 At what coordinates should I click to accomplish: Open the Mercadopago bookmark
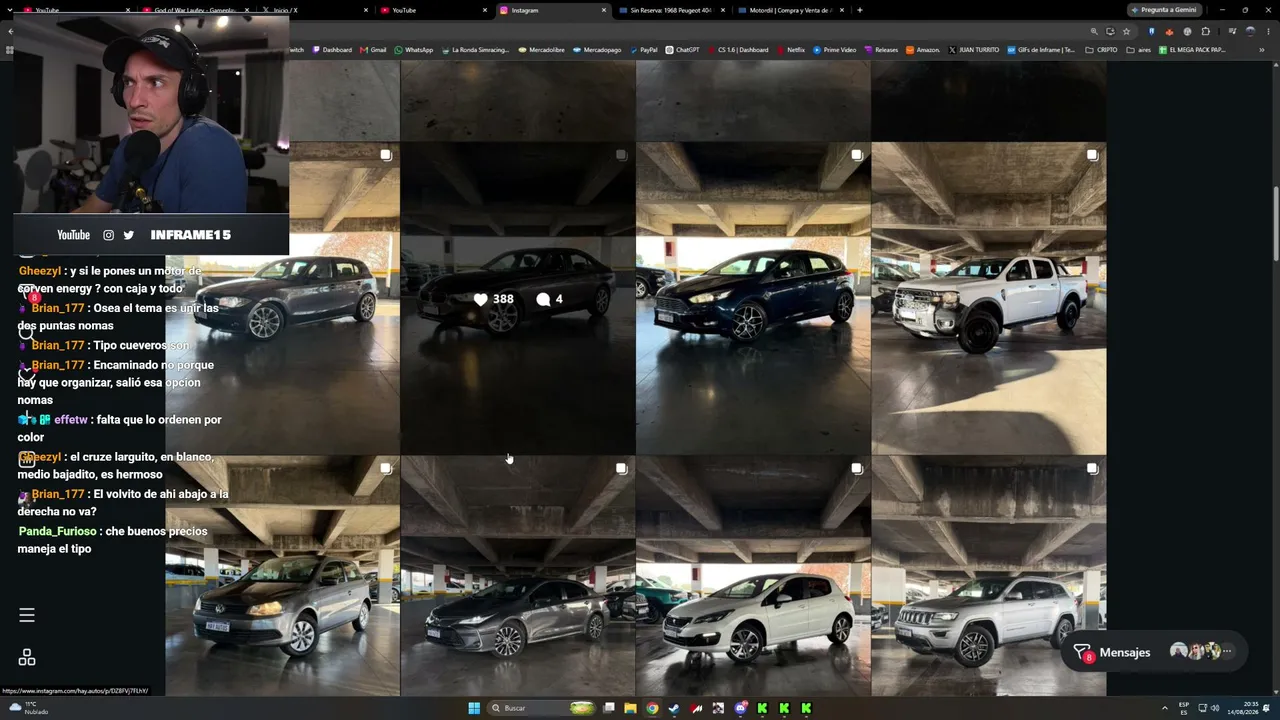click(x=598, y=50)
